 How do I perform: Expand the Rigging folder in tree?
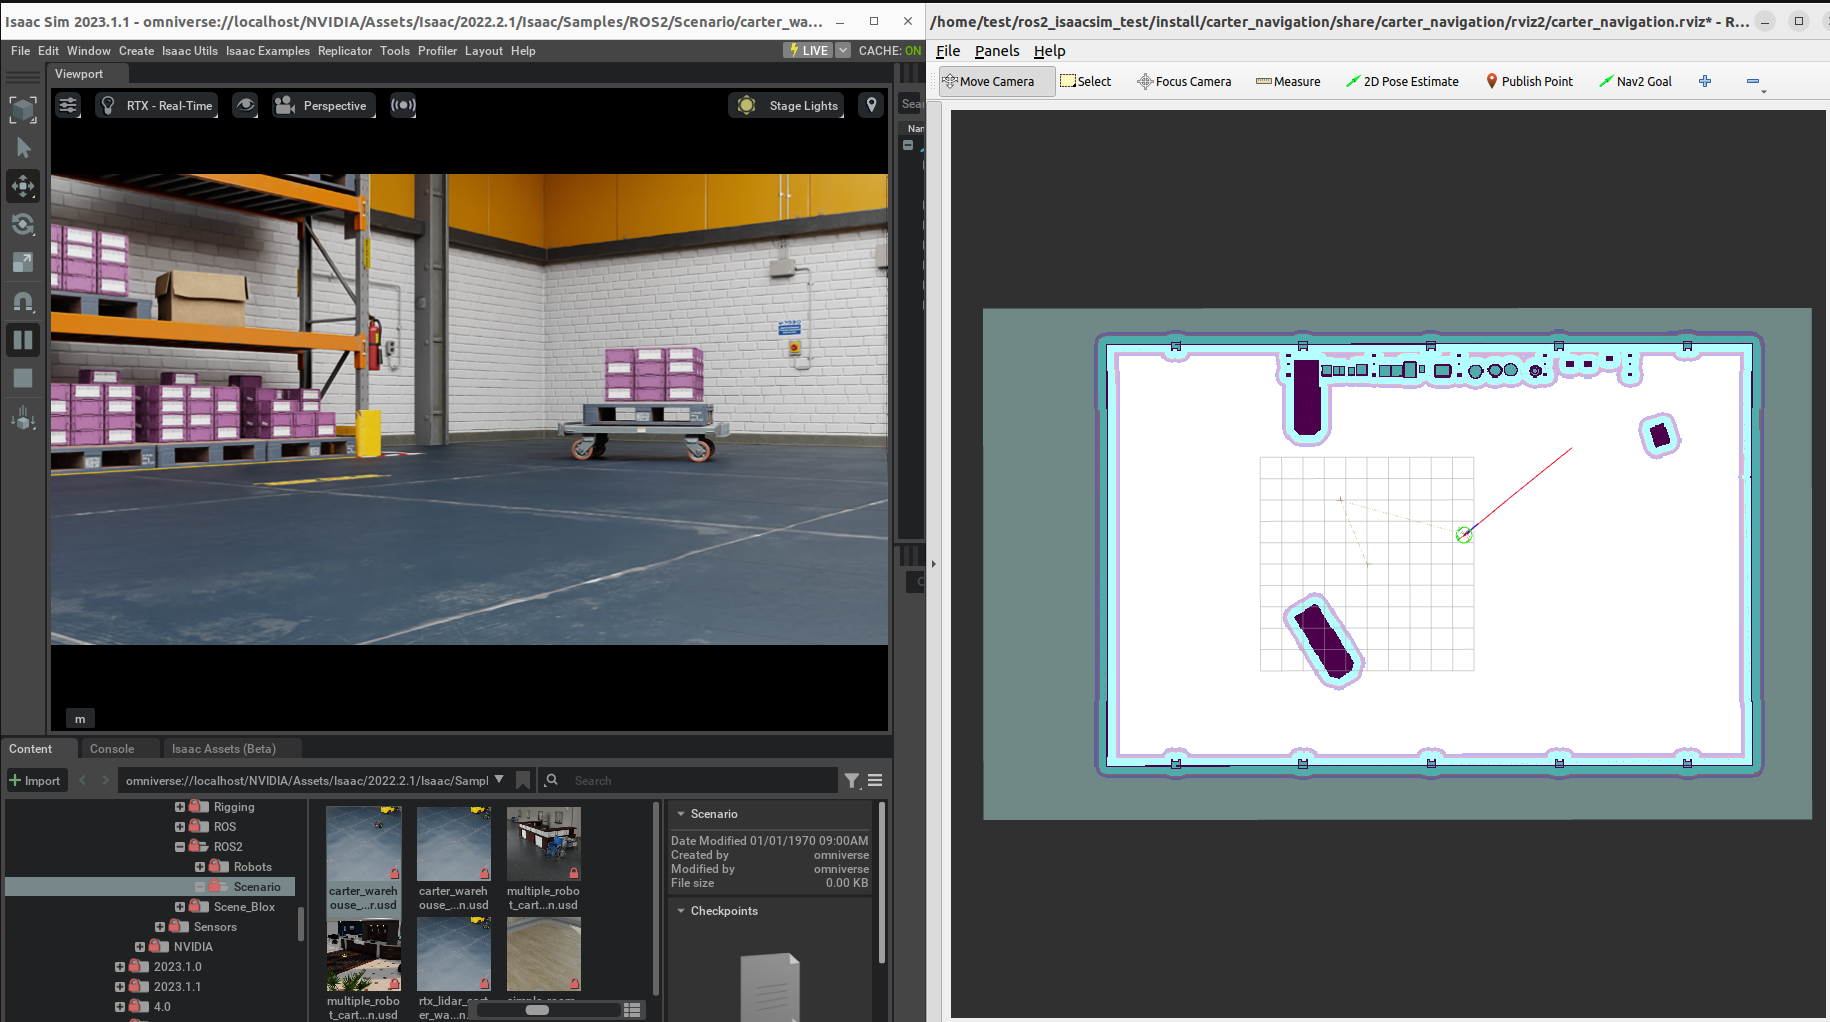pyautogui.click(x=180, y=807)
